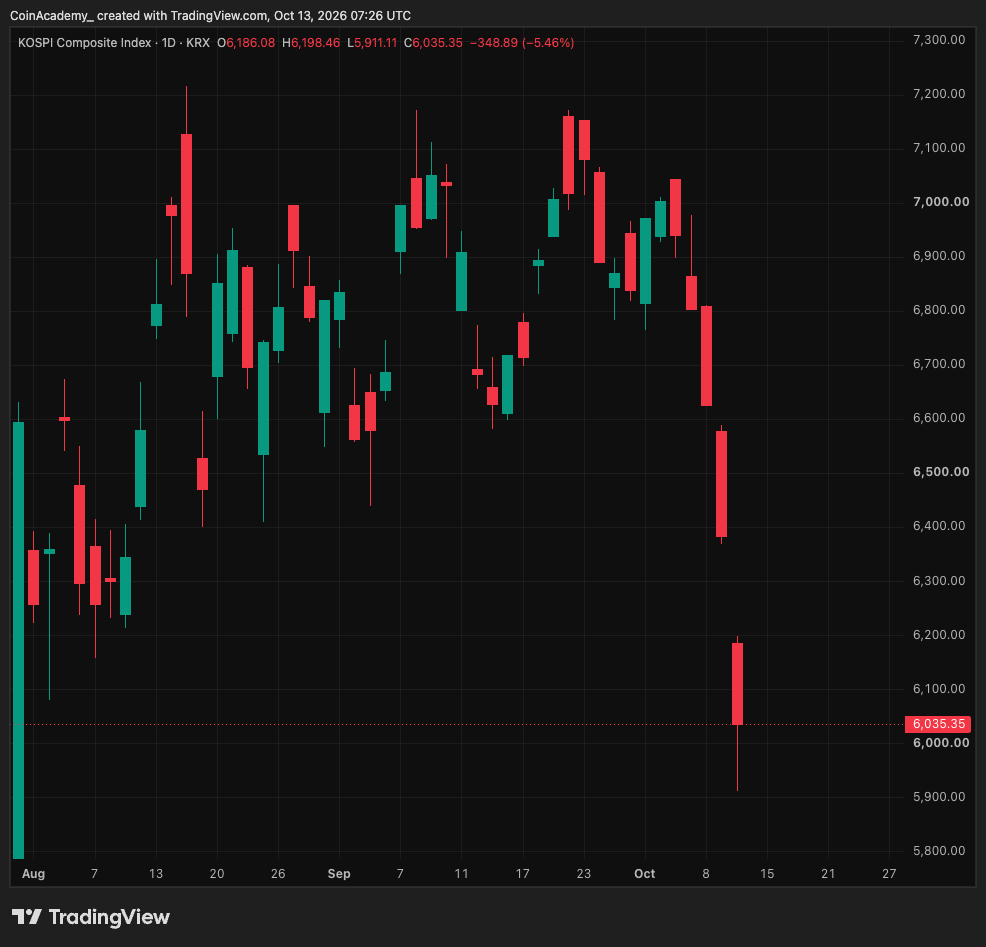Click the Sep label on the time axis

pyautogui.click(x=339, y=873)
